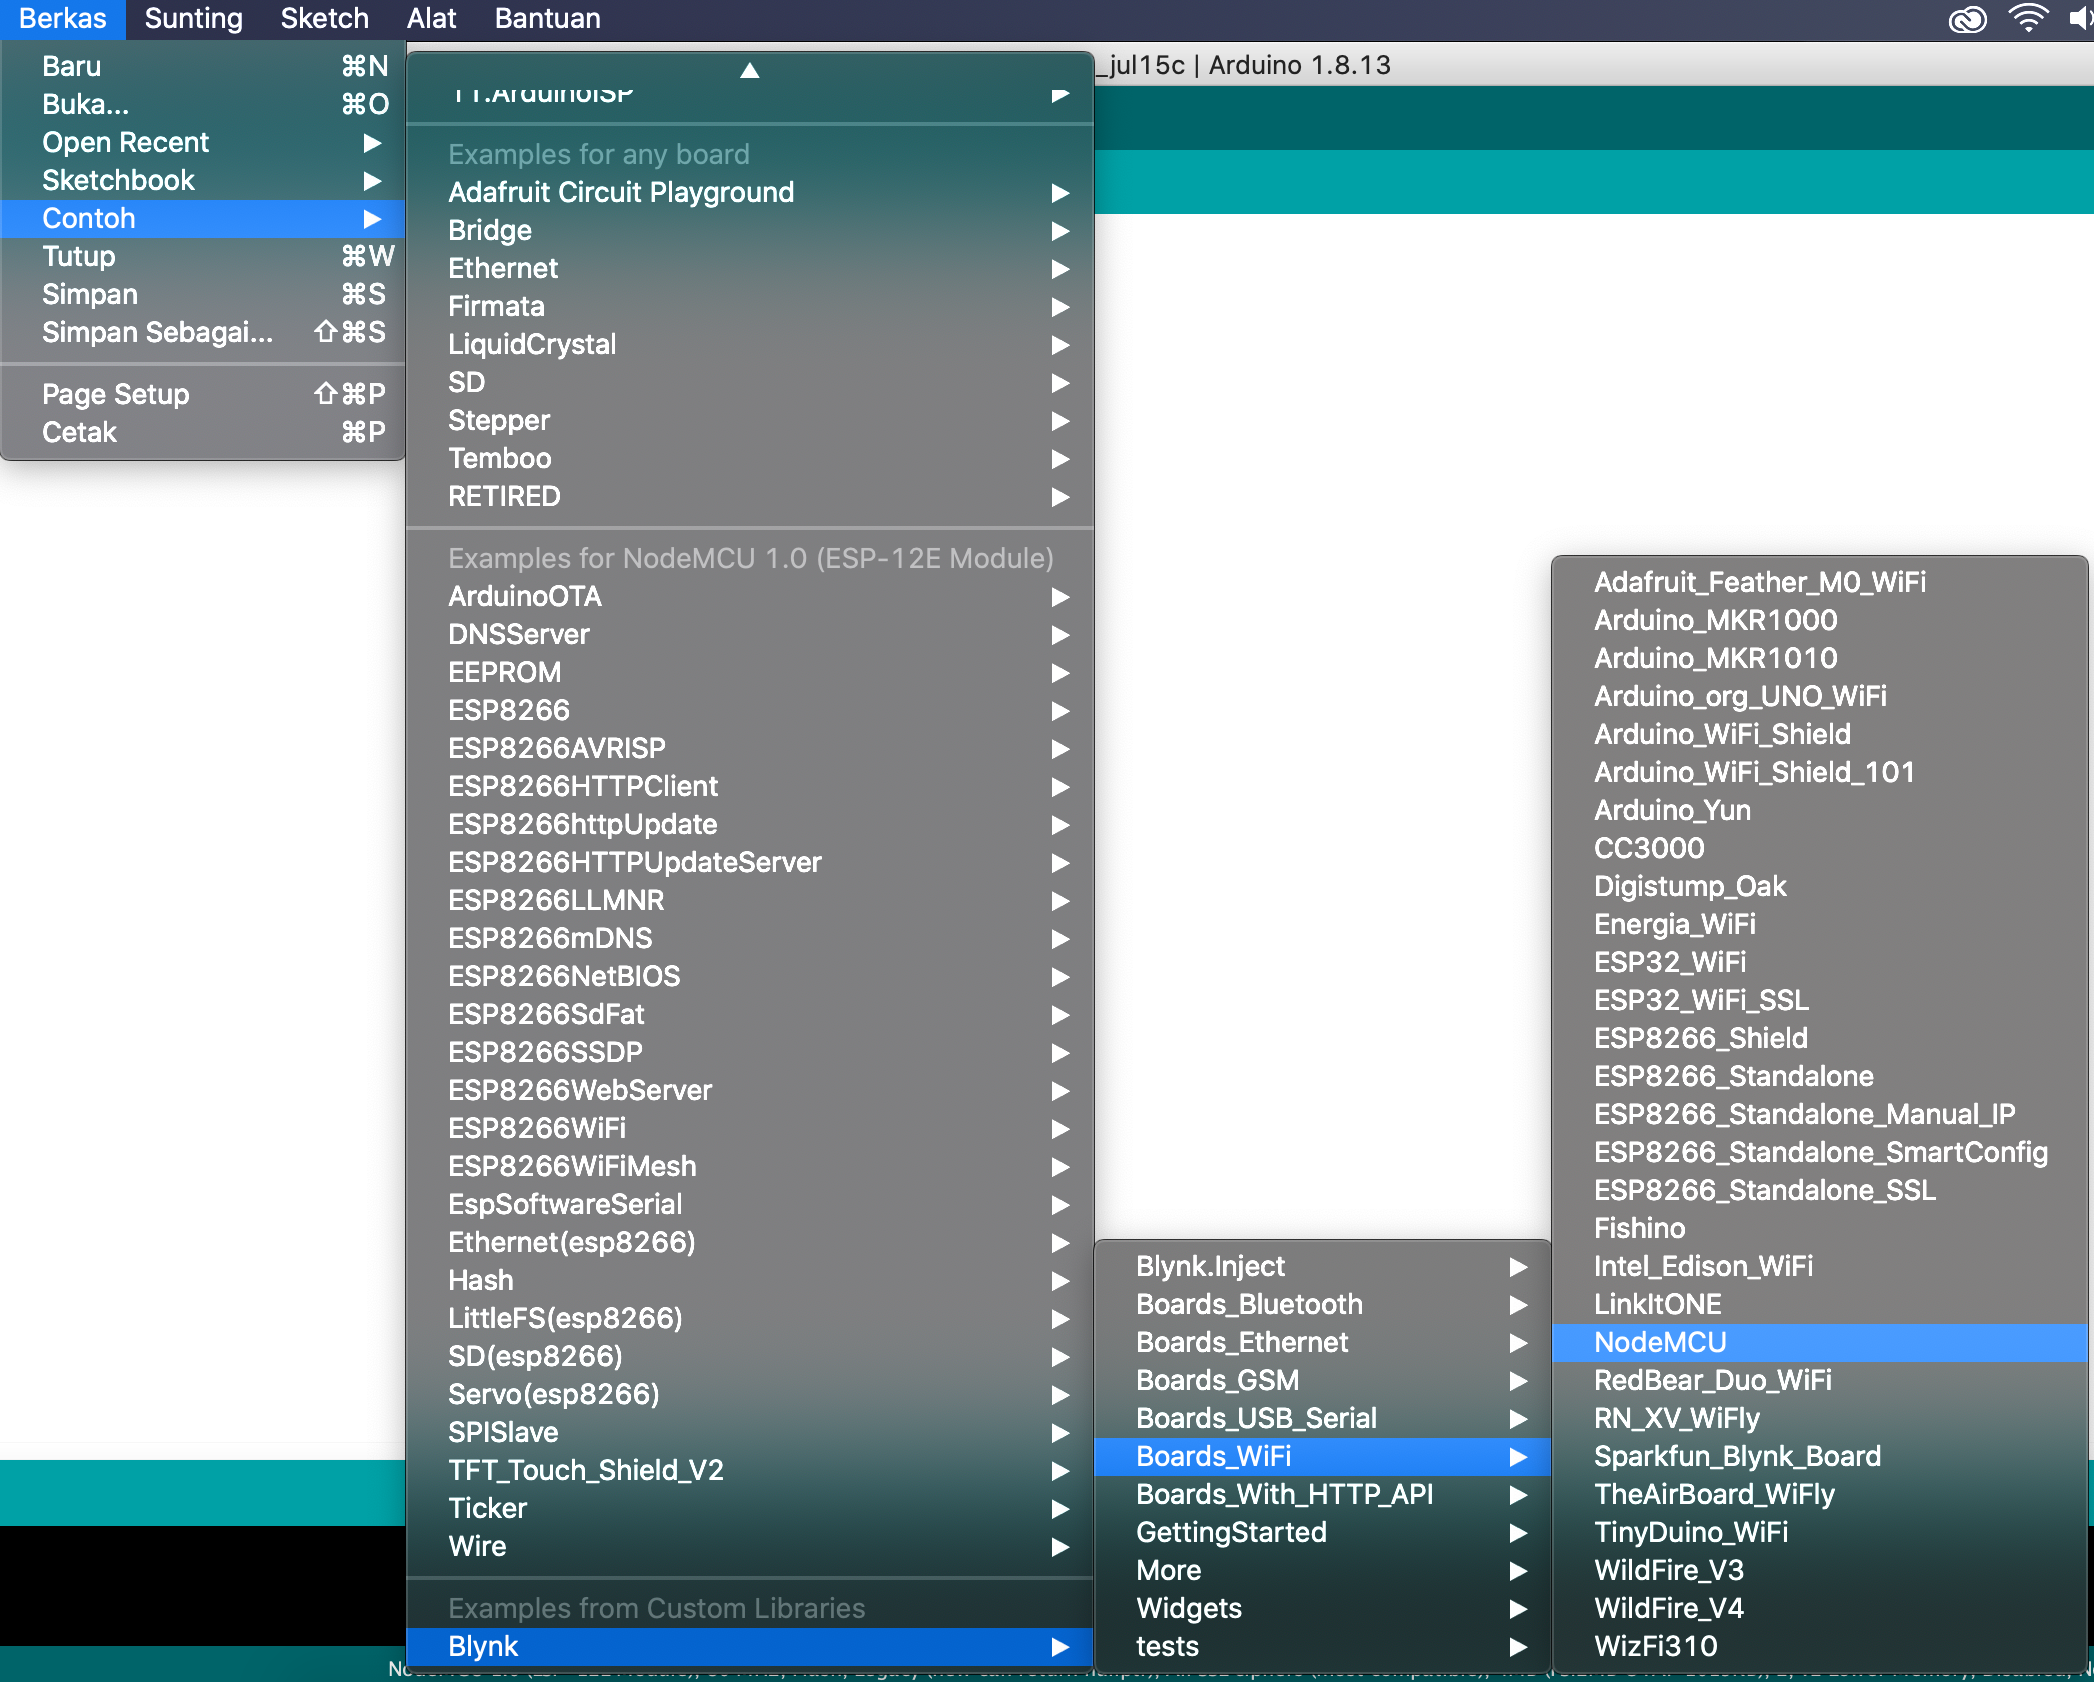This screenshot has height=1682, width=2094.
Task: Select the NodeMCU example
Action: [1660, 1342]
